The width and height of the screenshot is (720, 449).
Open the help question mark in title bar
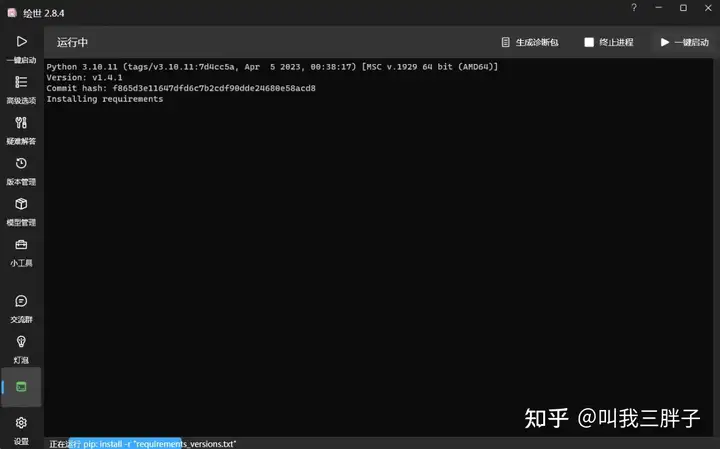point(634,8)
